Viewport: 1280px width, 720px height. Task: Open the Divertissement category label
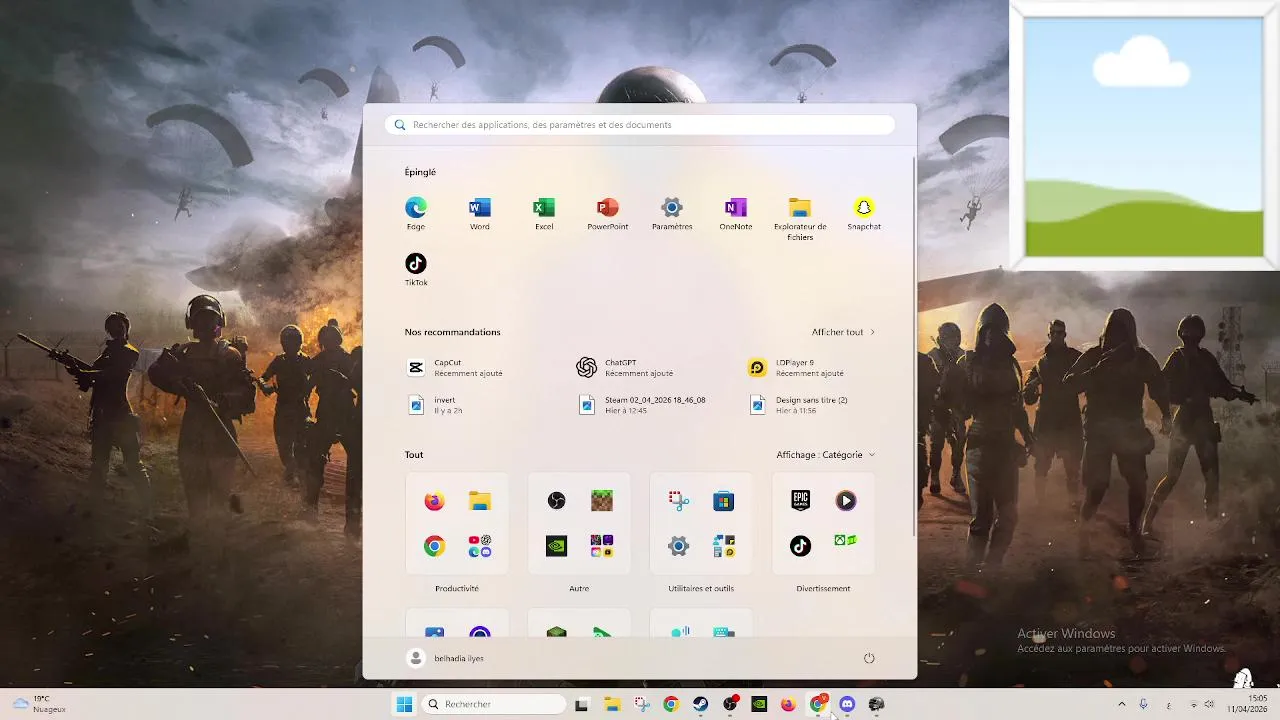click(x=823, y=589)
